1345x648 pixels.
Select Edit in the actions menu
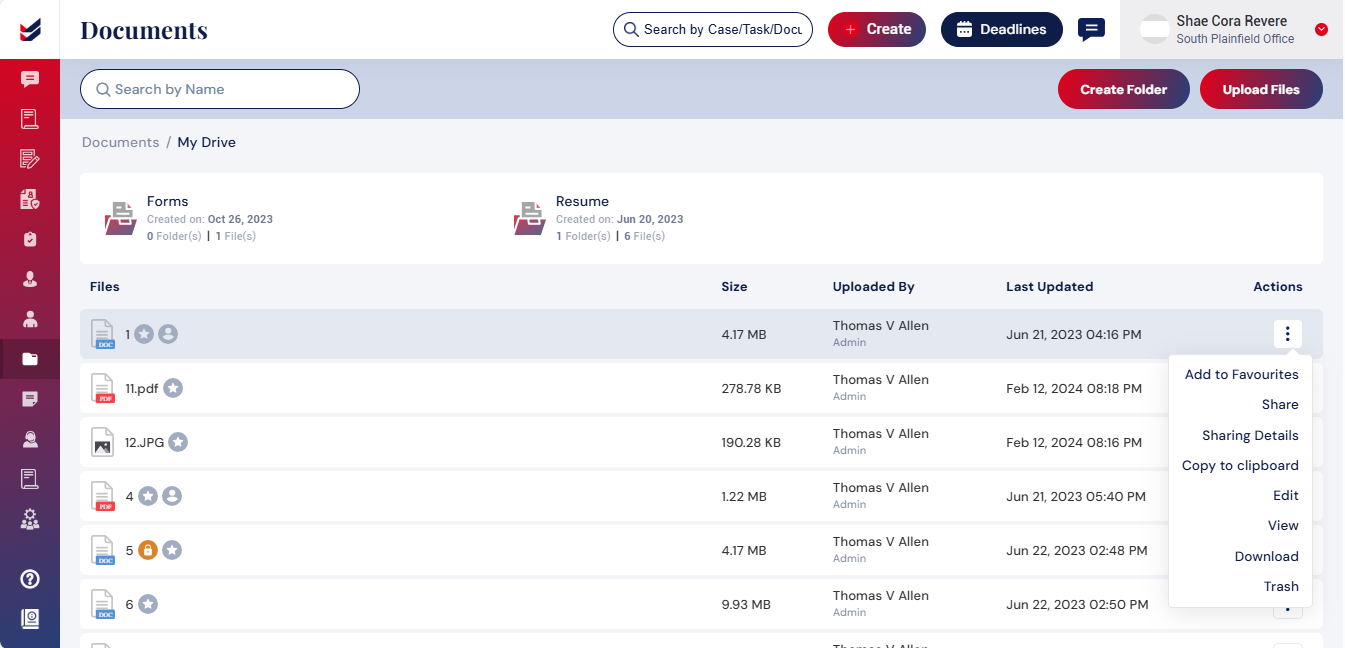[x=1286, y=496]
